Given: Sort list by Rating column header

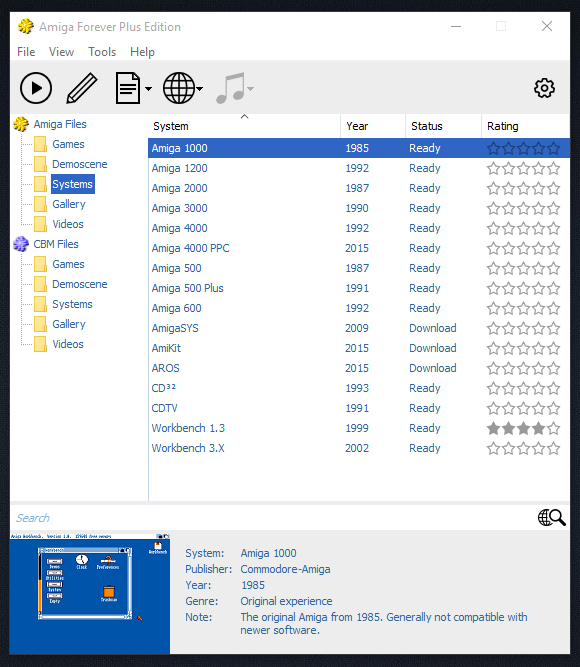Looking at the screenshot, I should [x=526, y=126].
